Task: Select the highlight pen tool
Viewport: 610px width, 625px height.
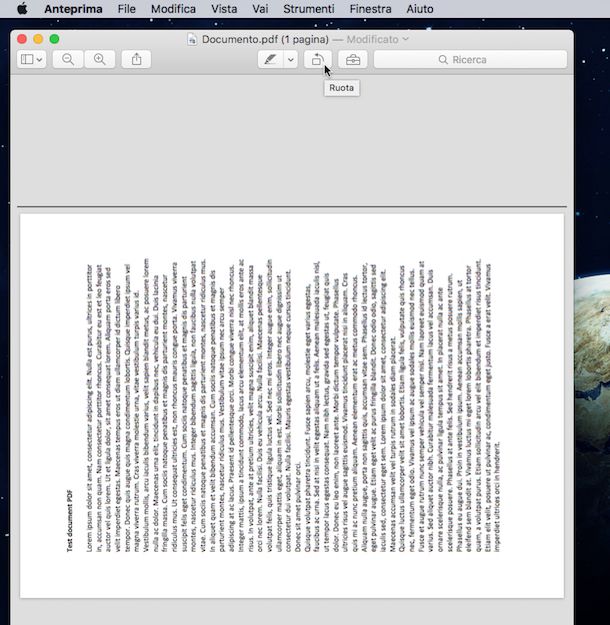Action: click(x=271, y=59)
